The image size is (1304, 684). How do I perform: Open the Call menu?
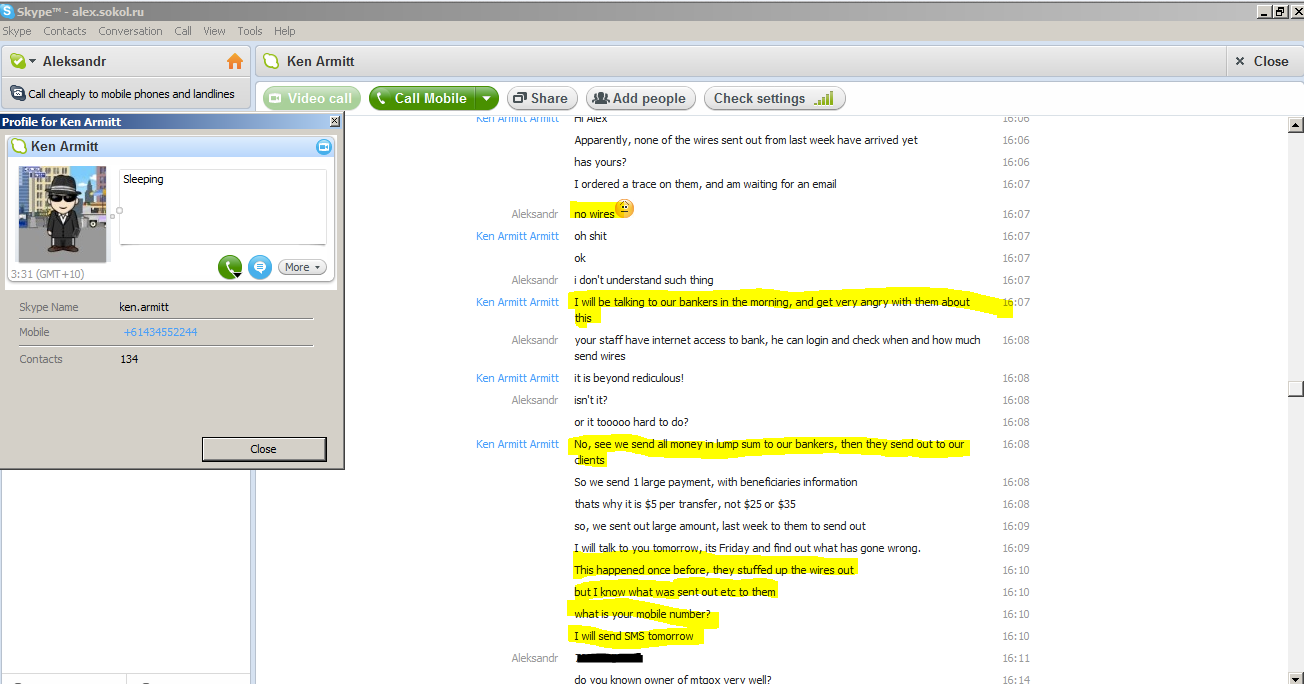coord(183,31)
